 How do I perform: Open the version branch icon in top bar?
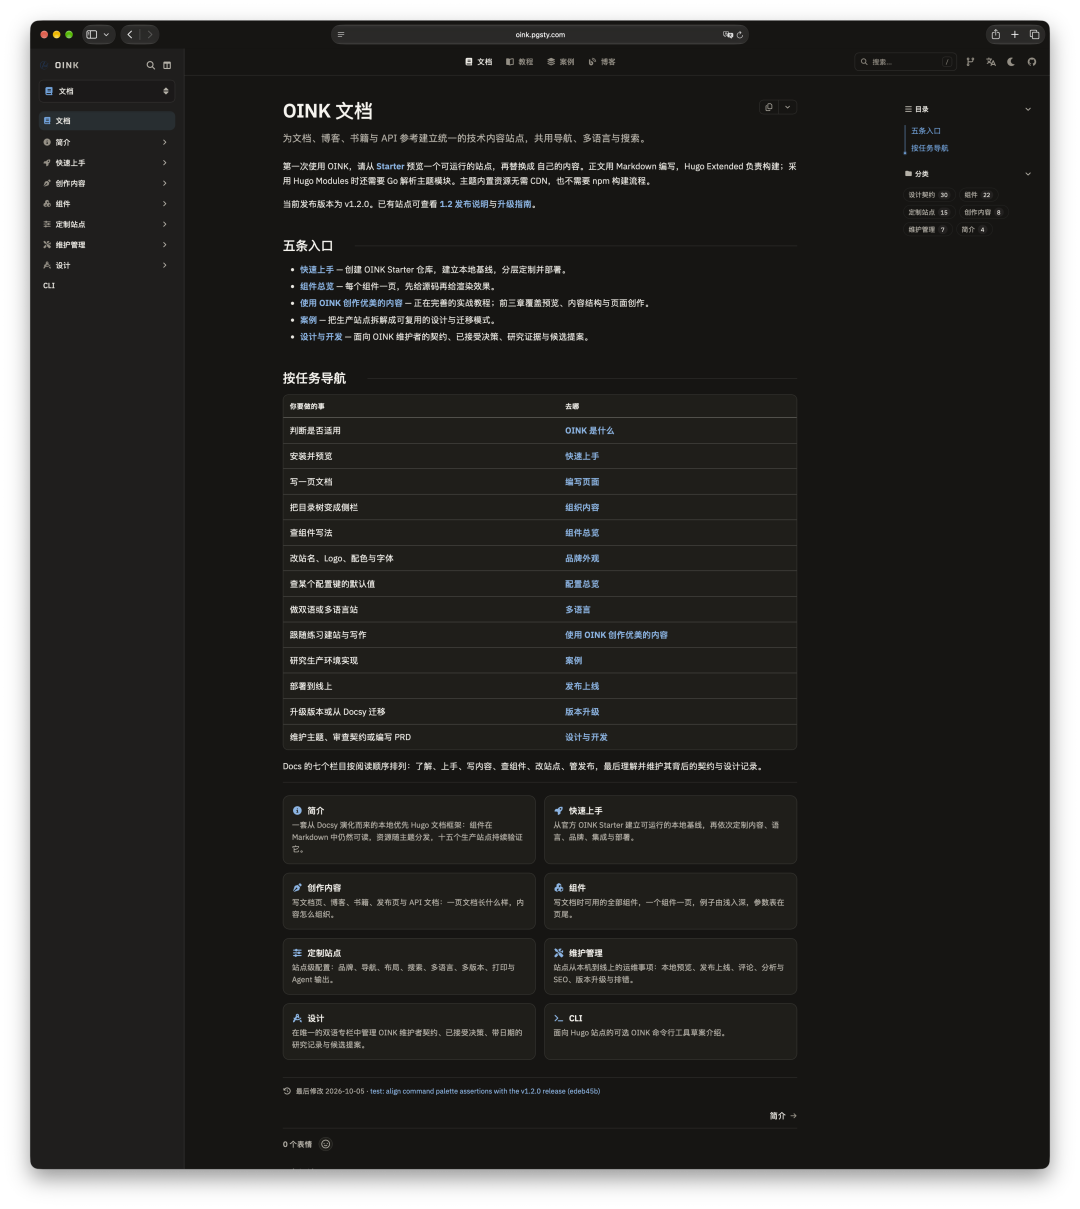(970, 62)
